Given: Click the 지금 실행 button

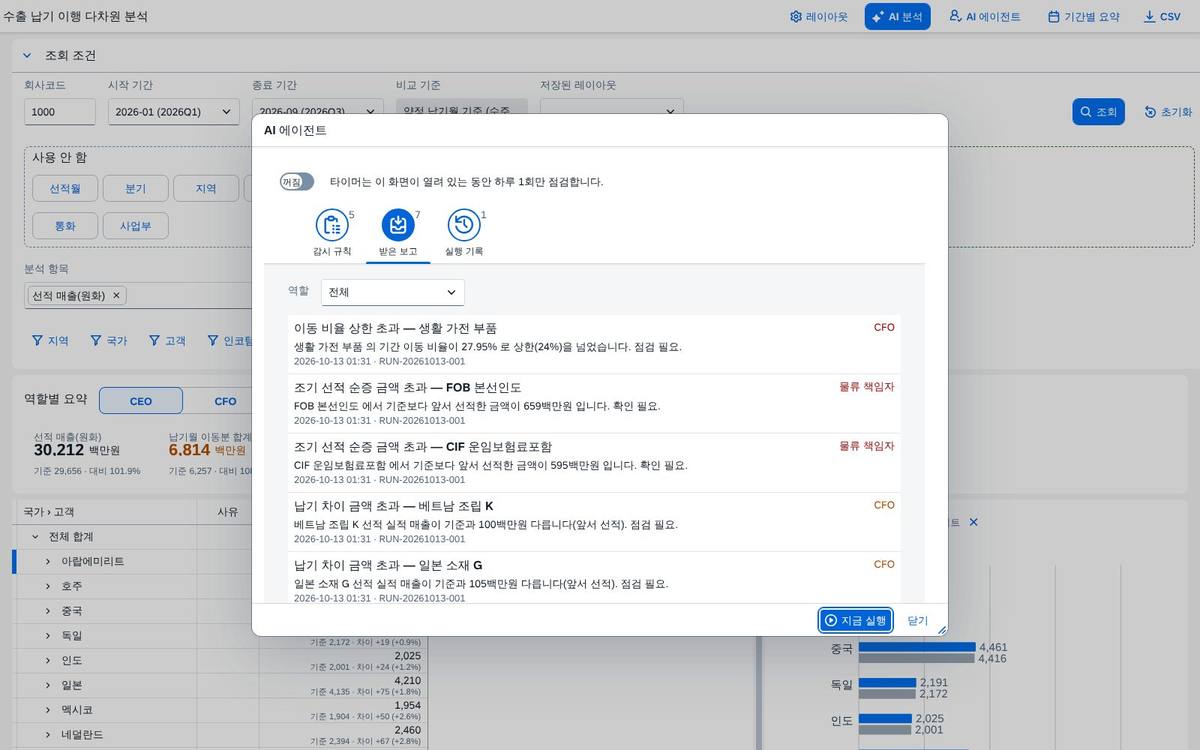Looking at the screenshot, I should 855,620.
